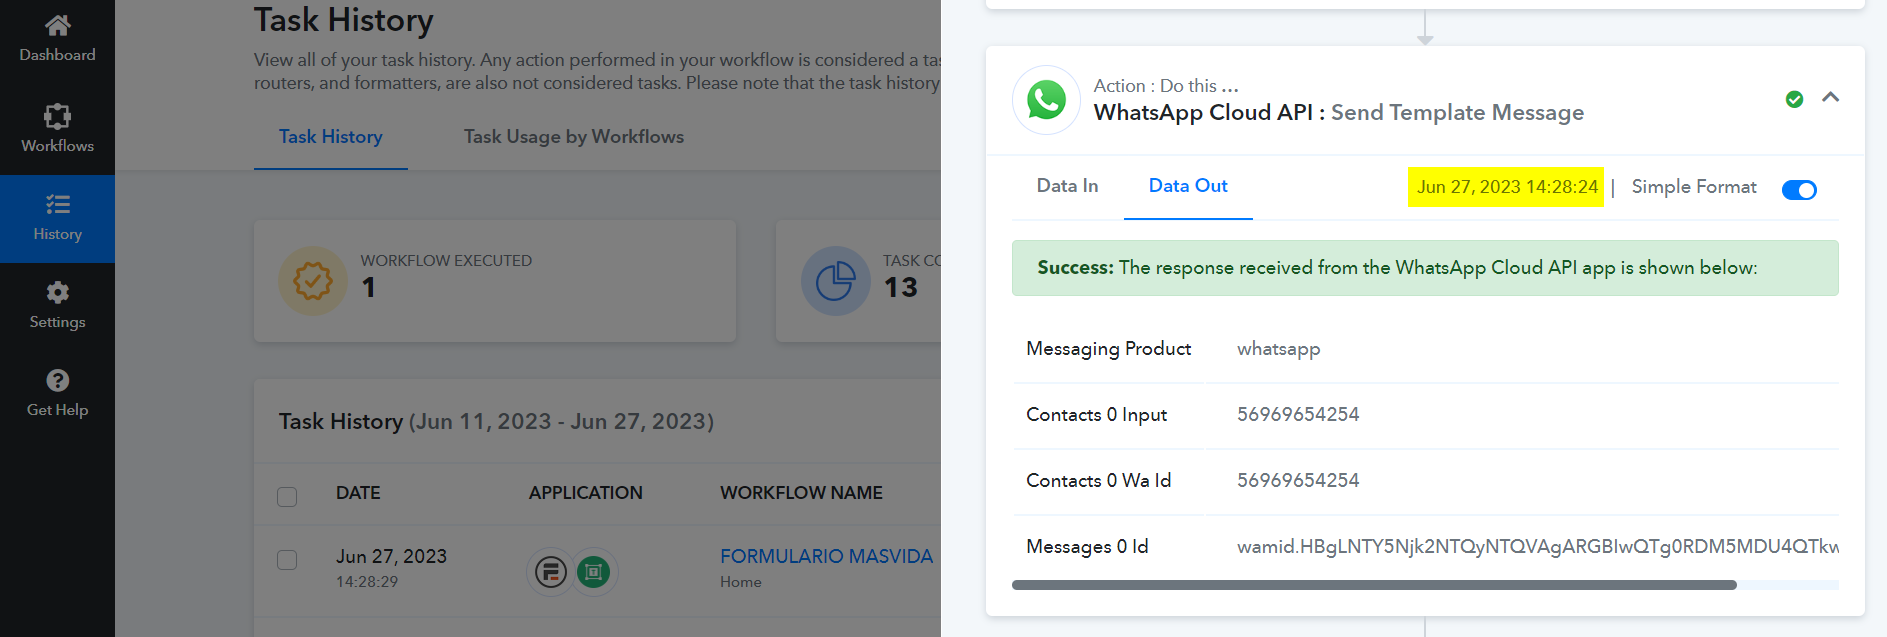
Task: Click the green app icon in task row
Action: 593,572
